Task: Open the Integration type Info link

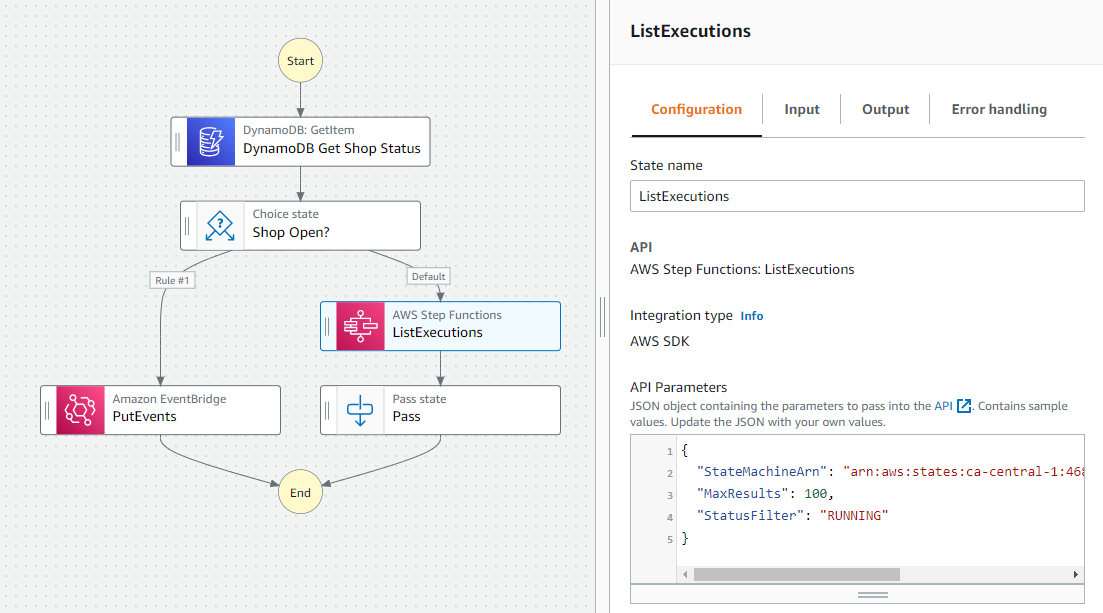Action: pos(751,316)
